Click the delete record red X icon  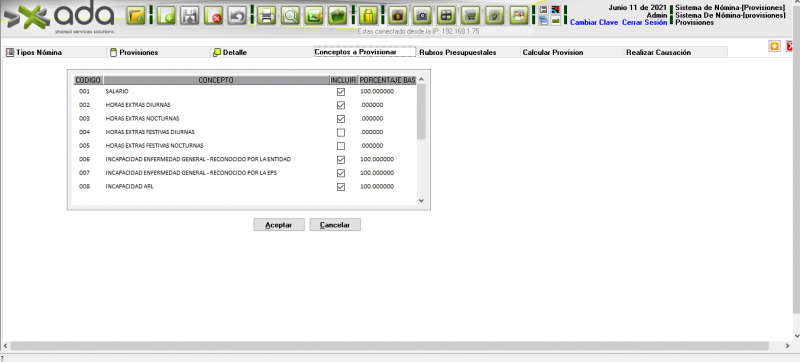pos(214,16)
